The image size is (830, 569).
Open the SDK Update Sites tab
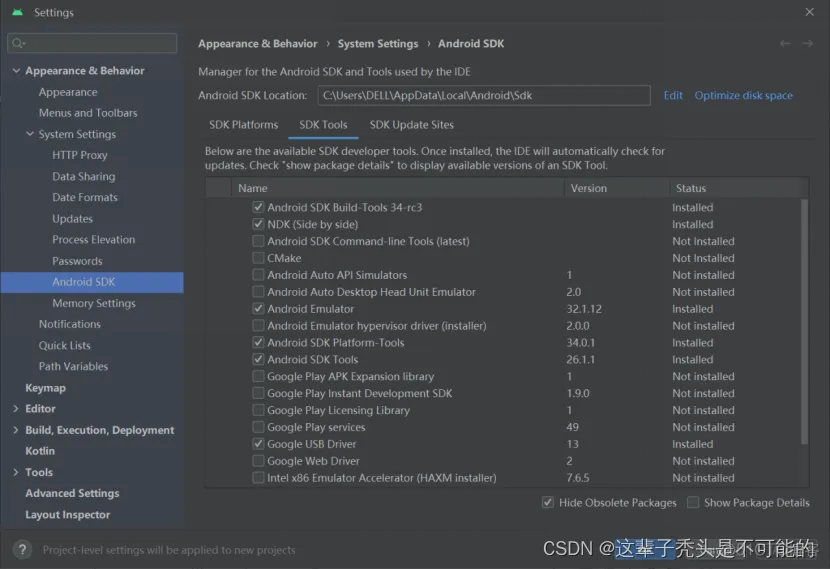coord(411,125)
